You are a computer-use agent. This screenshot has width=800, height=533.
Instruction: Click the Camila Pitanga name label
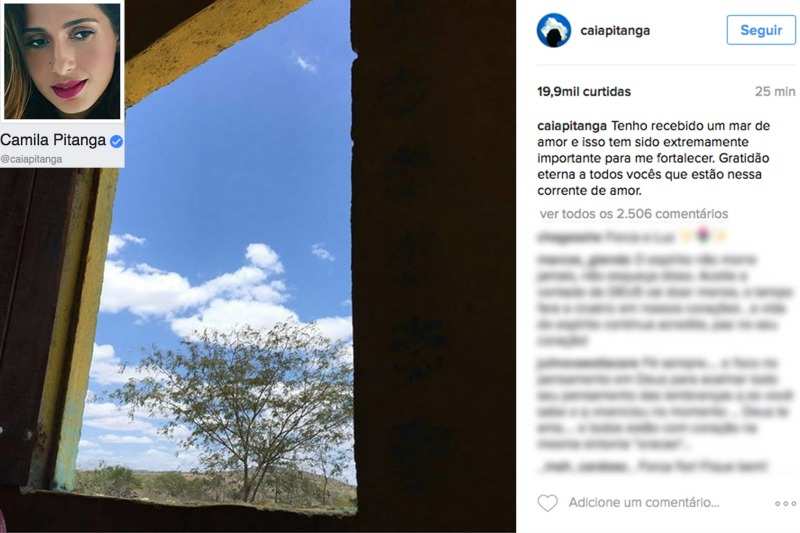[53, 140]
